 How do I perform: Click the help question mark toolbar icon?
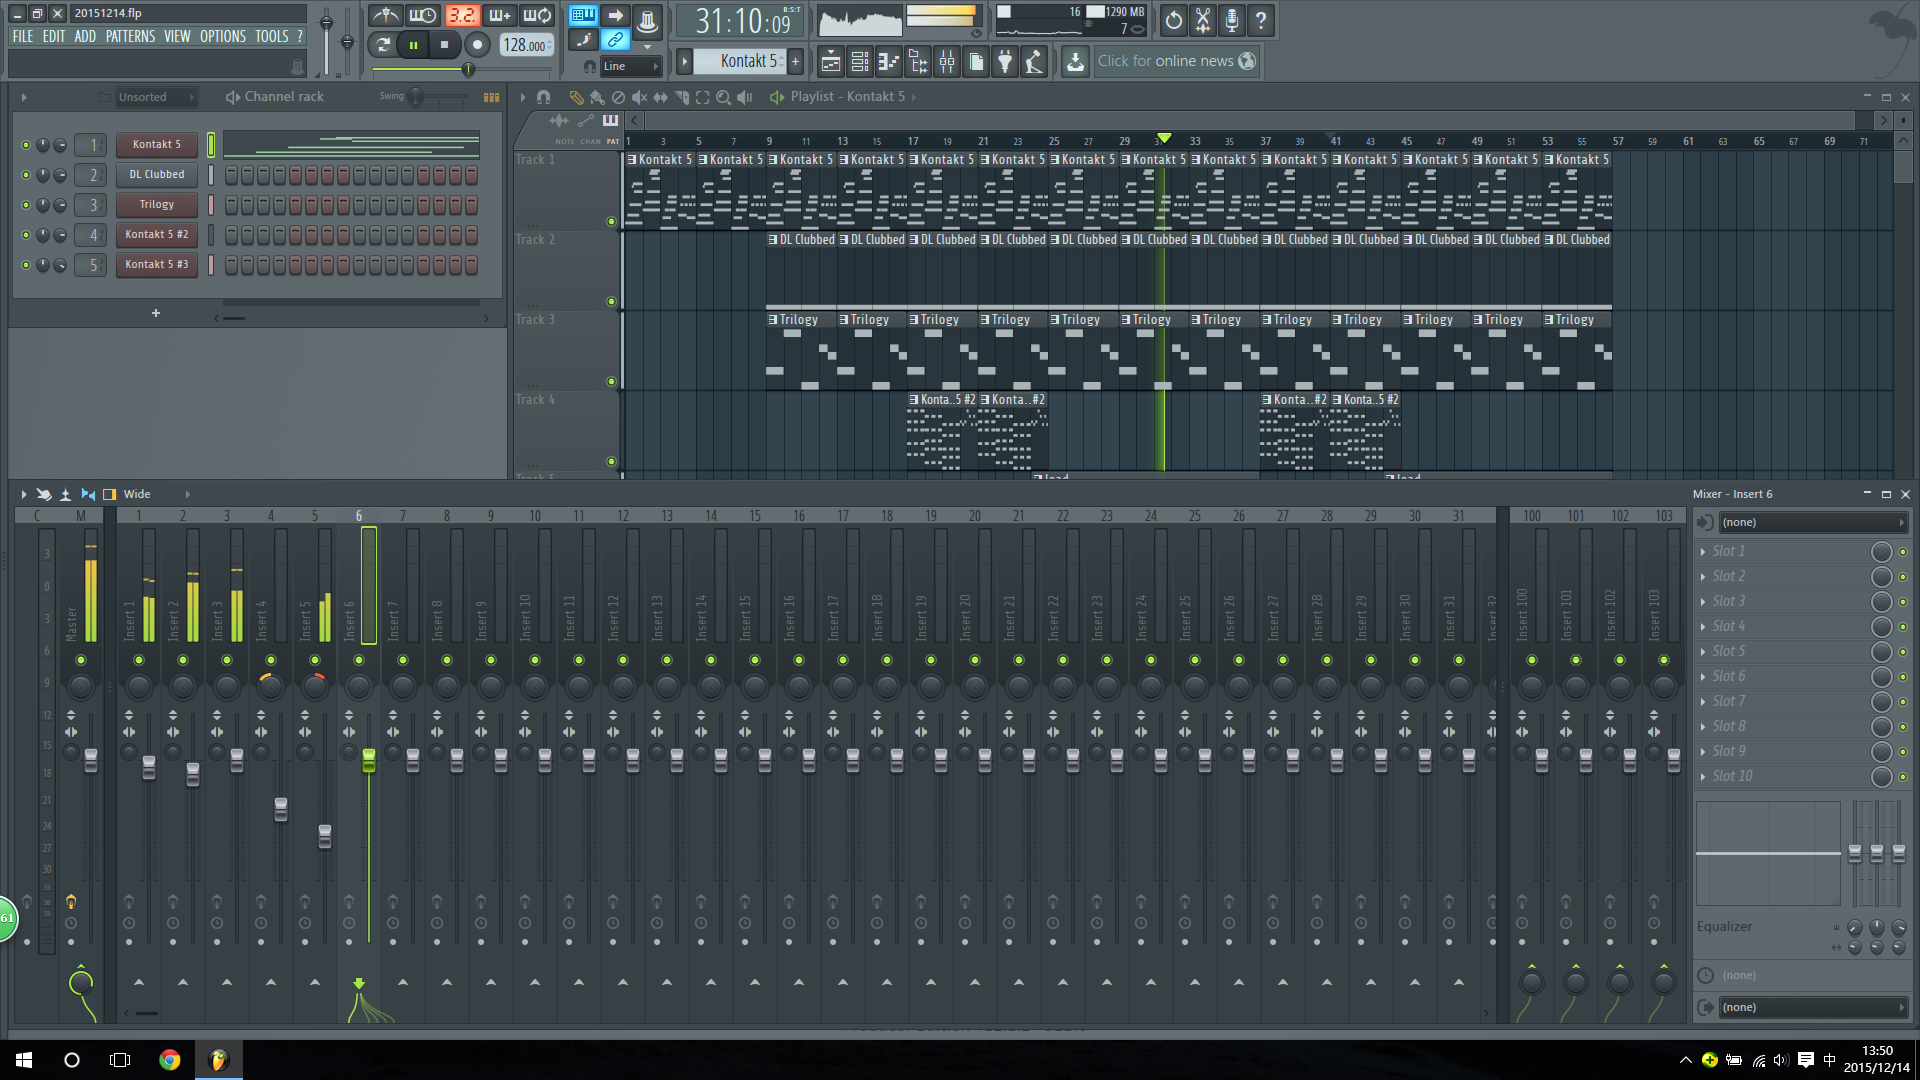coord(1261,20)
